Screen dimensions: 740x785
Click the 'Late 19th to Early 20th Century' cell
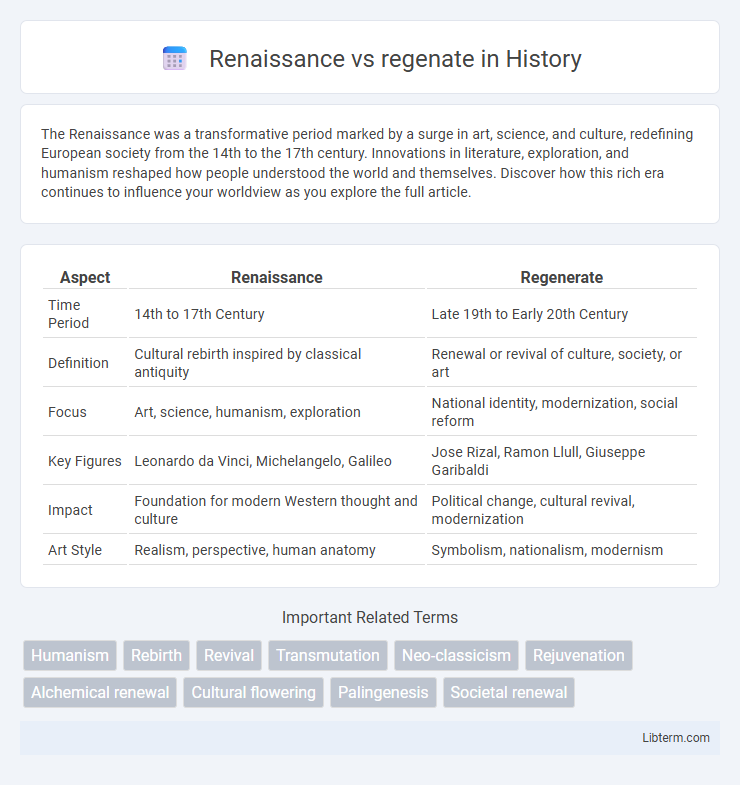pos(562,314)
